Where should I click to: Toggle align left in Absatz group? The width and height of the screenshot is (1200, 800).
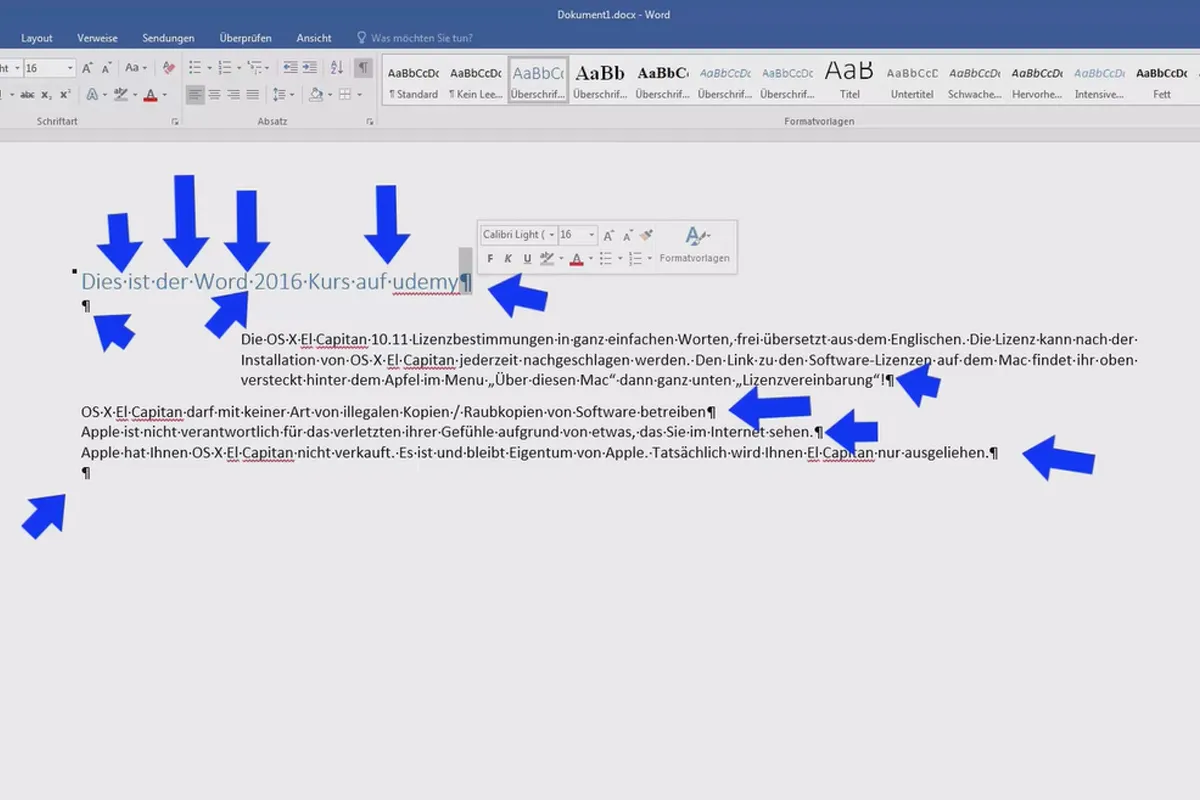click(195, 94)
